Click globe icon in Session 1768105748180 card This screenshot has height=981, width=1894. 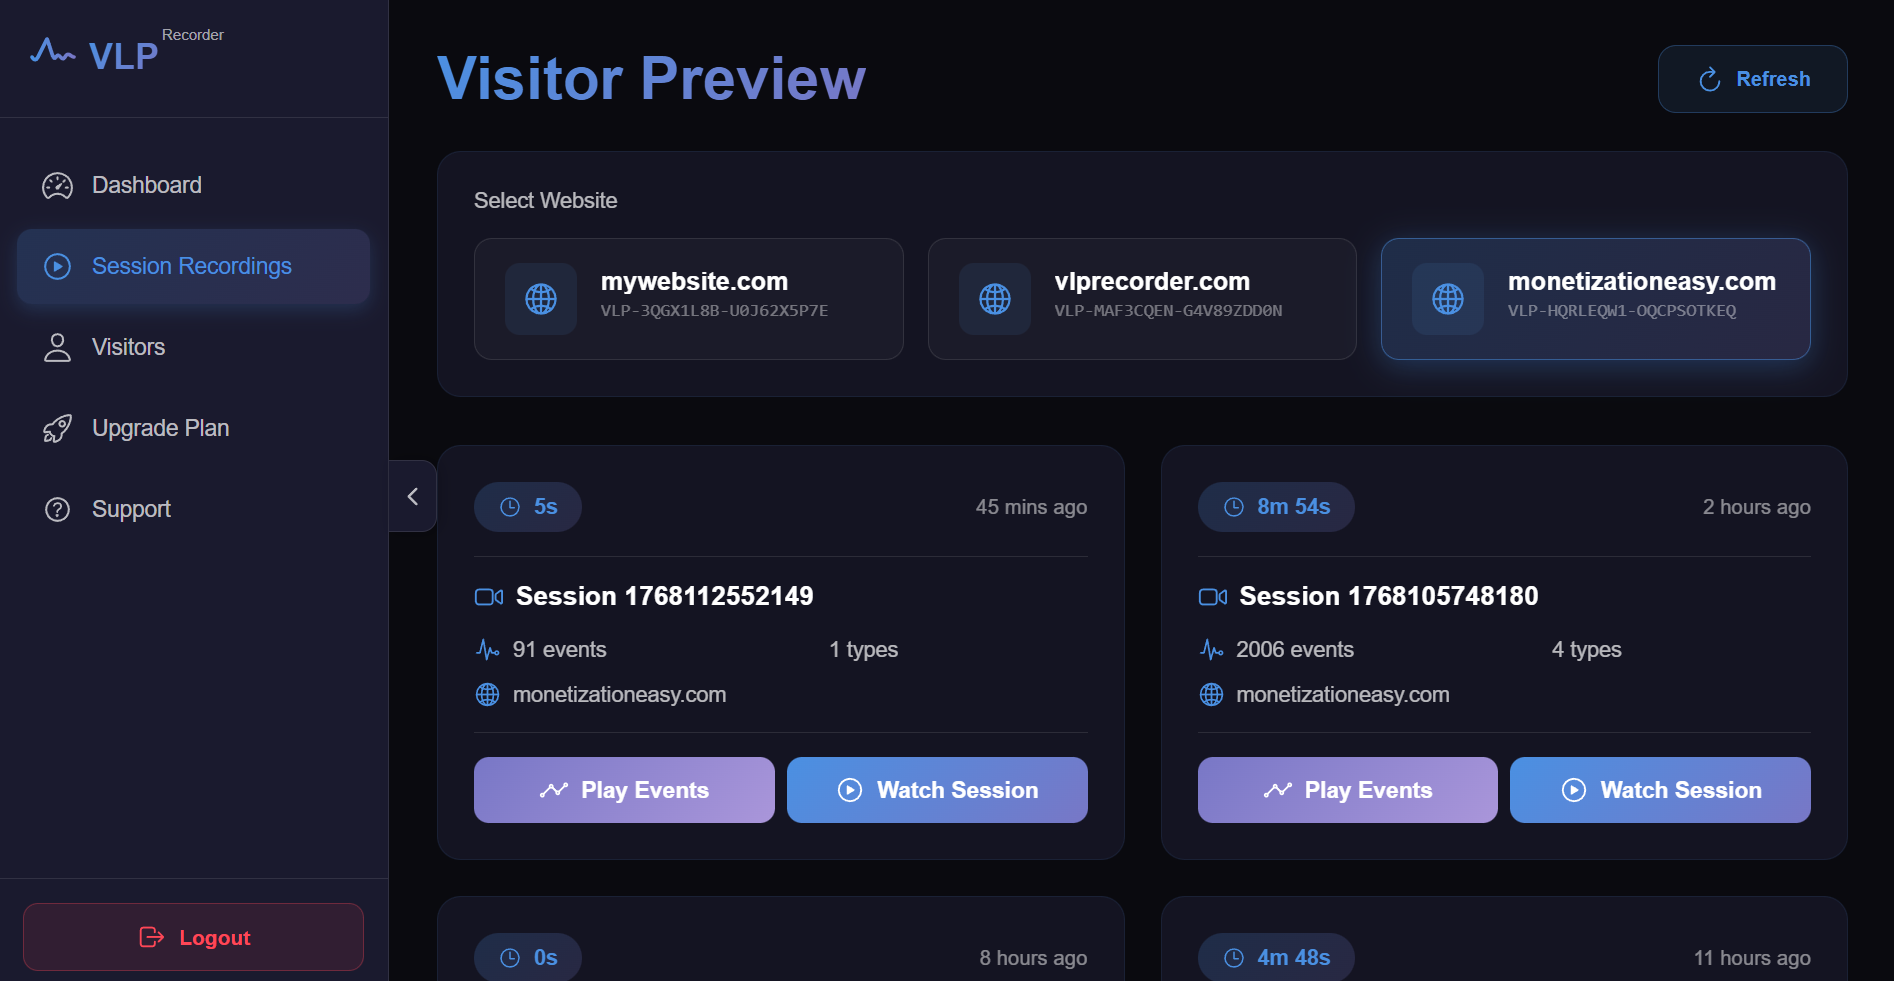1211,694
